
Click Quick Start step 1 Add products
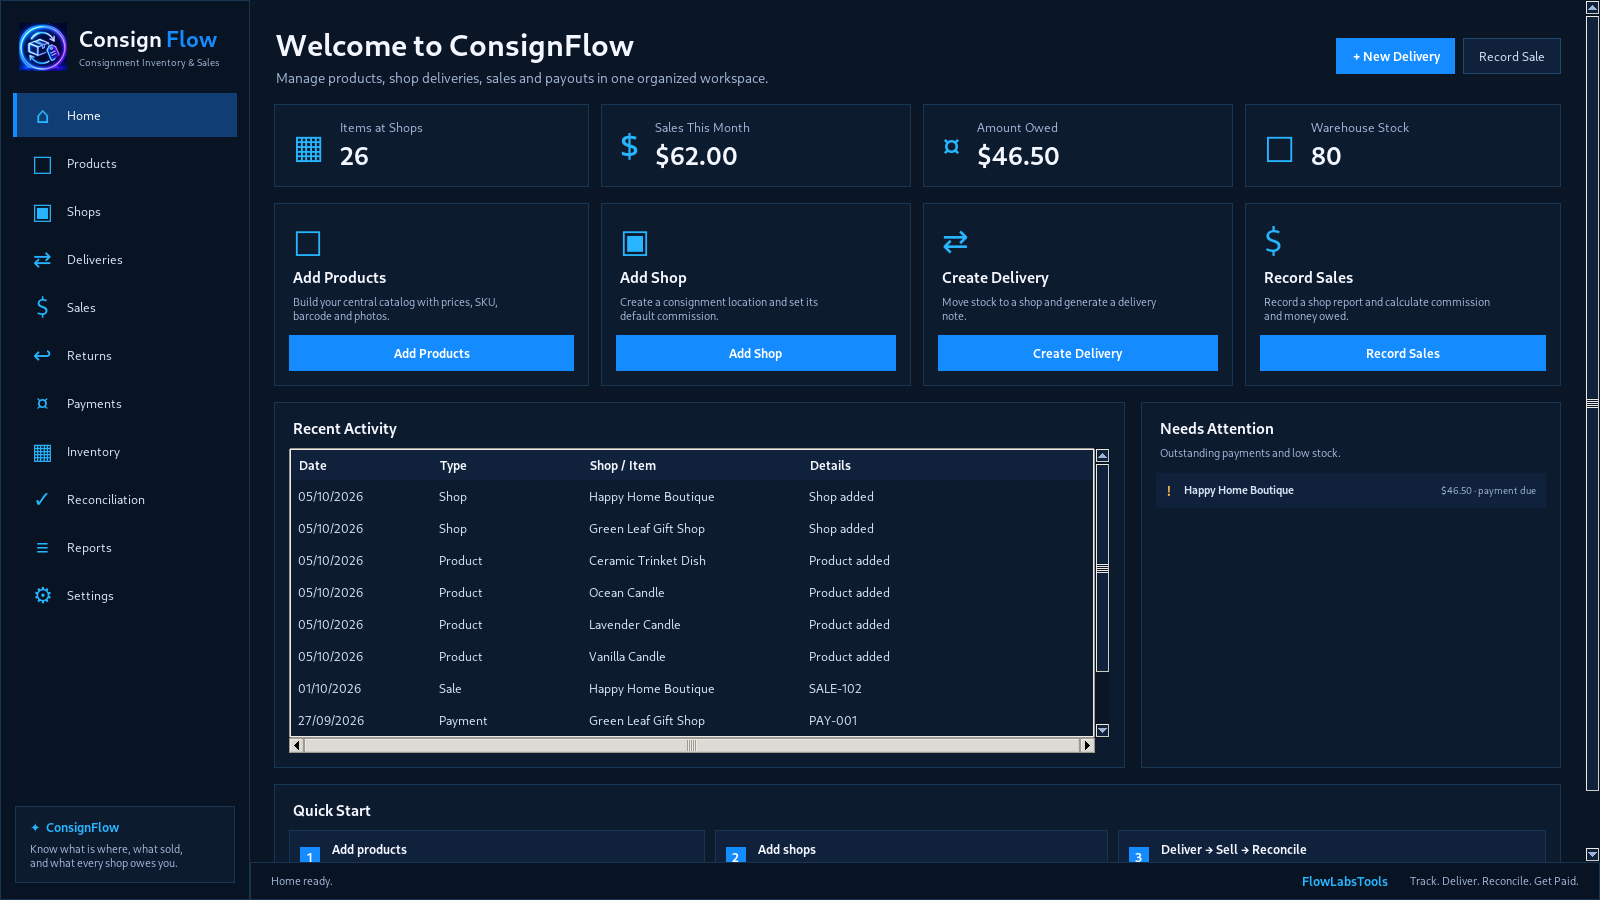pyautogui.click(x=497, y=847)
